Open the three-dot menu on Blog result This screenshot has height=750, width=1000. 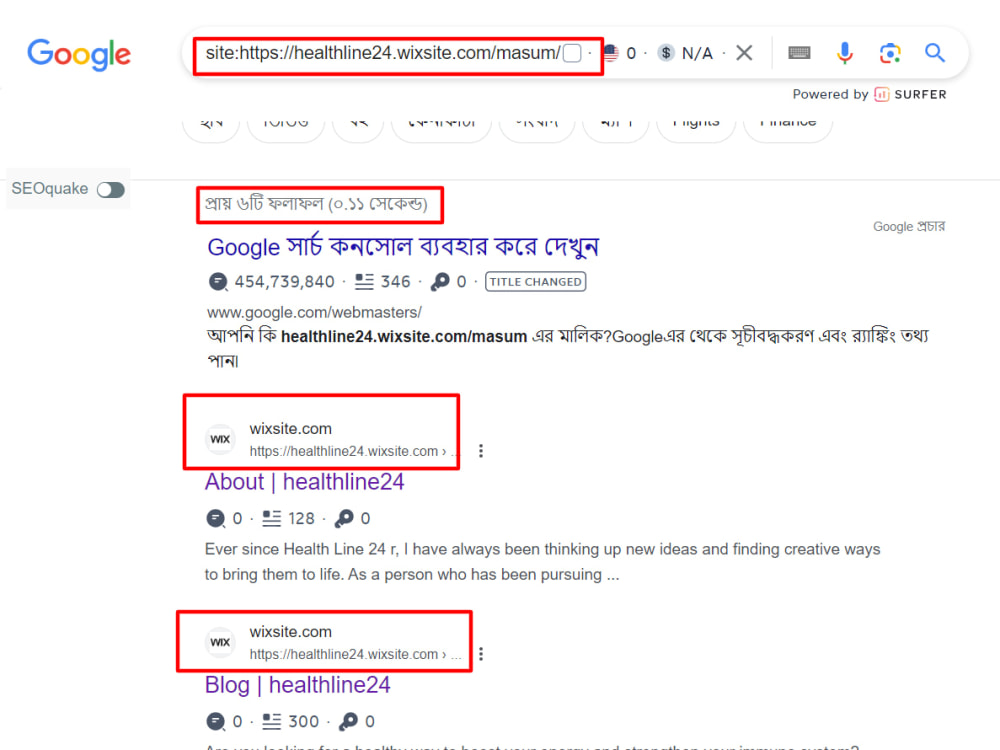tap(481, 654)
